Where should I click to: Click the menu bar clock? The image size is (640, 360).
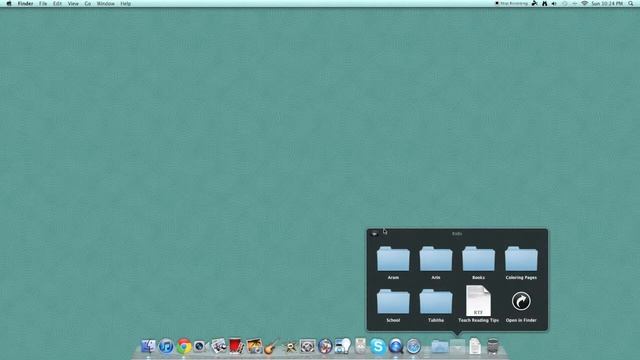point(607,3)
